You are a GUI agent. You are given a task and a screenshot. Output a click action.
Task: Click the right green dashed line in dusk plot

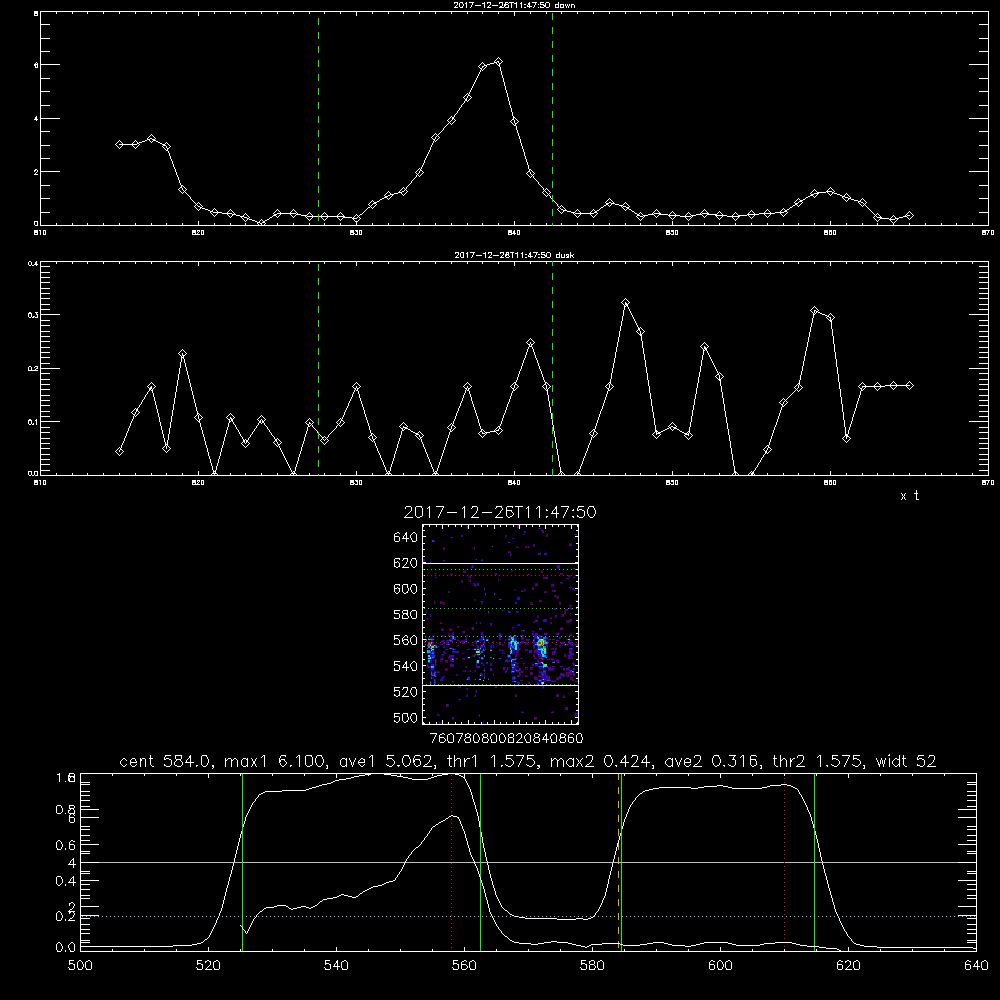tap(552, 368)
